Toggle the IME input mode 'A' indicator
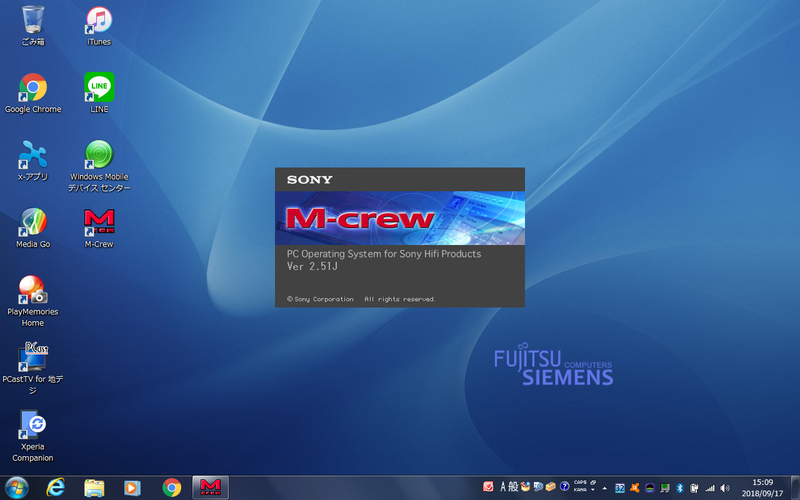The height and width of the screenshot is (500, 800). [x=504, y=487]
